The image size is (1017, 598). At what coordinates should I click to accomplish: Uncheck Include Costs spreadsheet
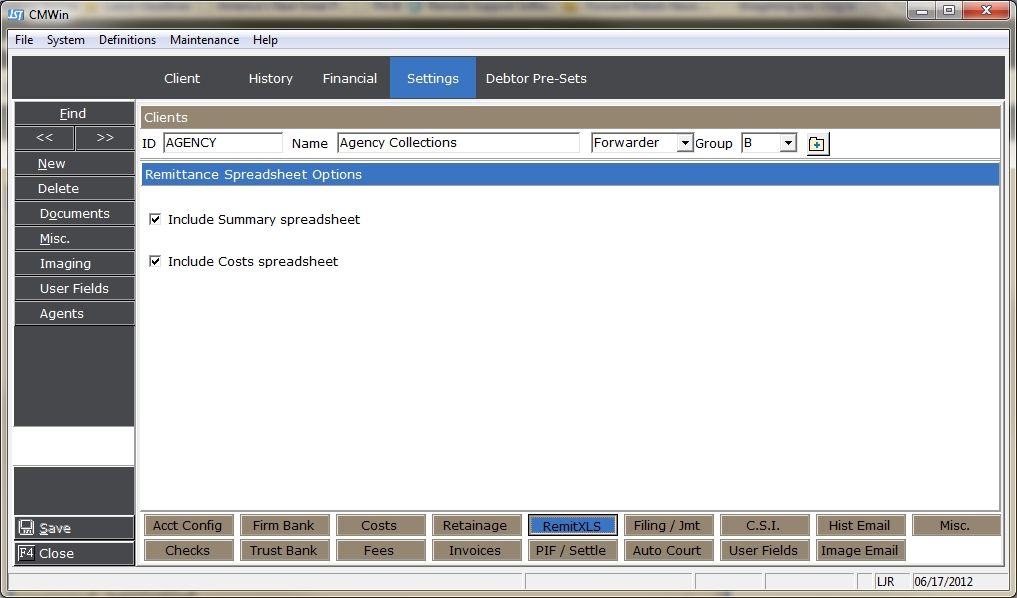pyautogui.click(x=155, y=261)
